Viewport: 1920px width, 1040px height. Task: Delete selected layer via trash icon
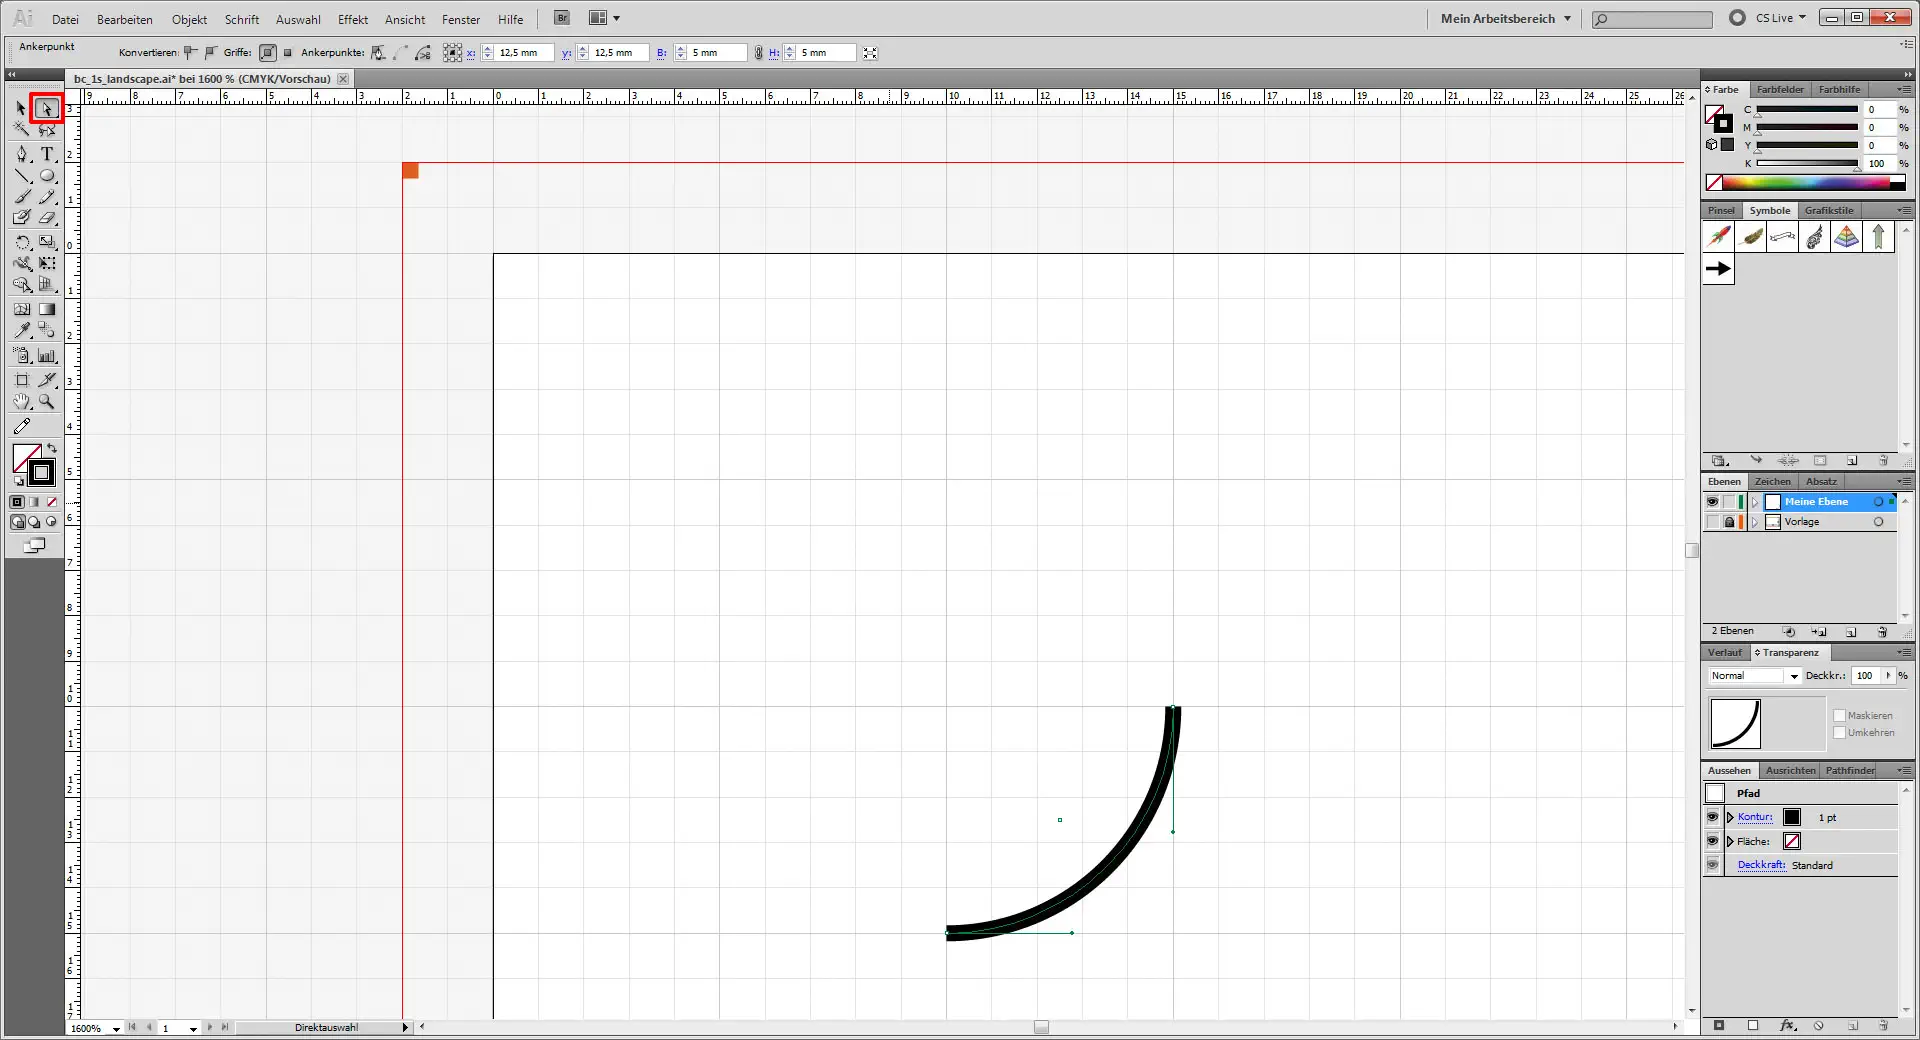point(1883,632)
